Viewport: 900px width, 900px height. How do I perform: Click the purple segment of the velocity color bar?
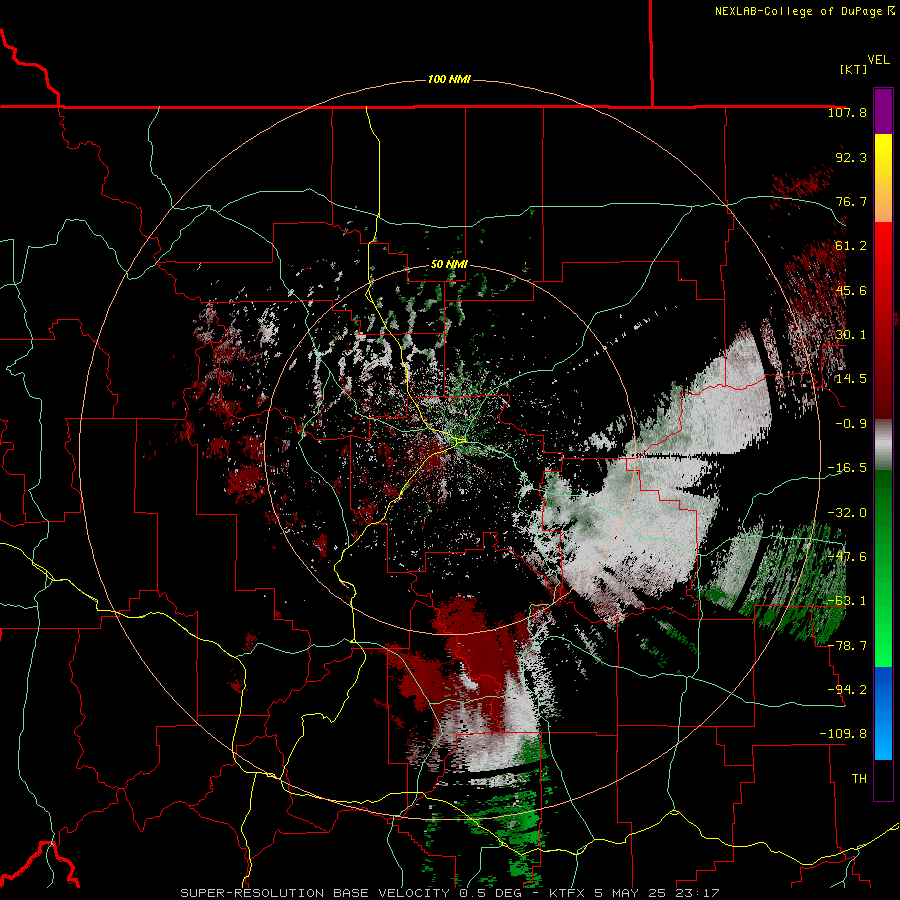coord(883,111)
